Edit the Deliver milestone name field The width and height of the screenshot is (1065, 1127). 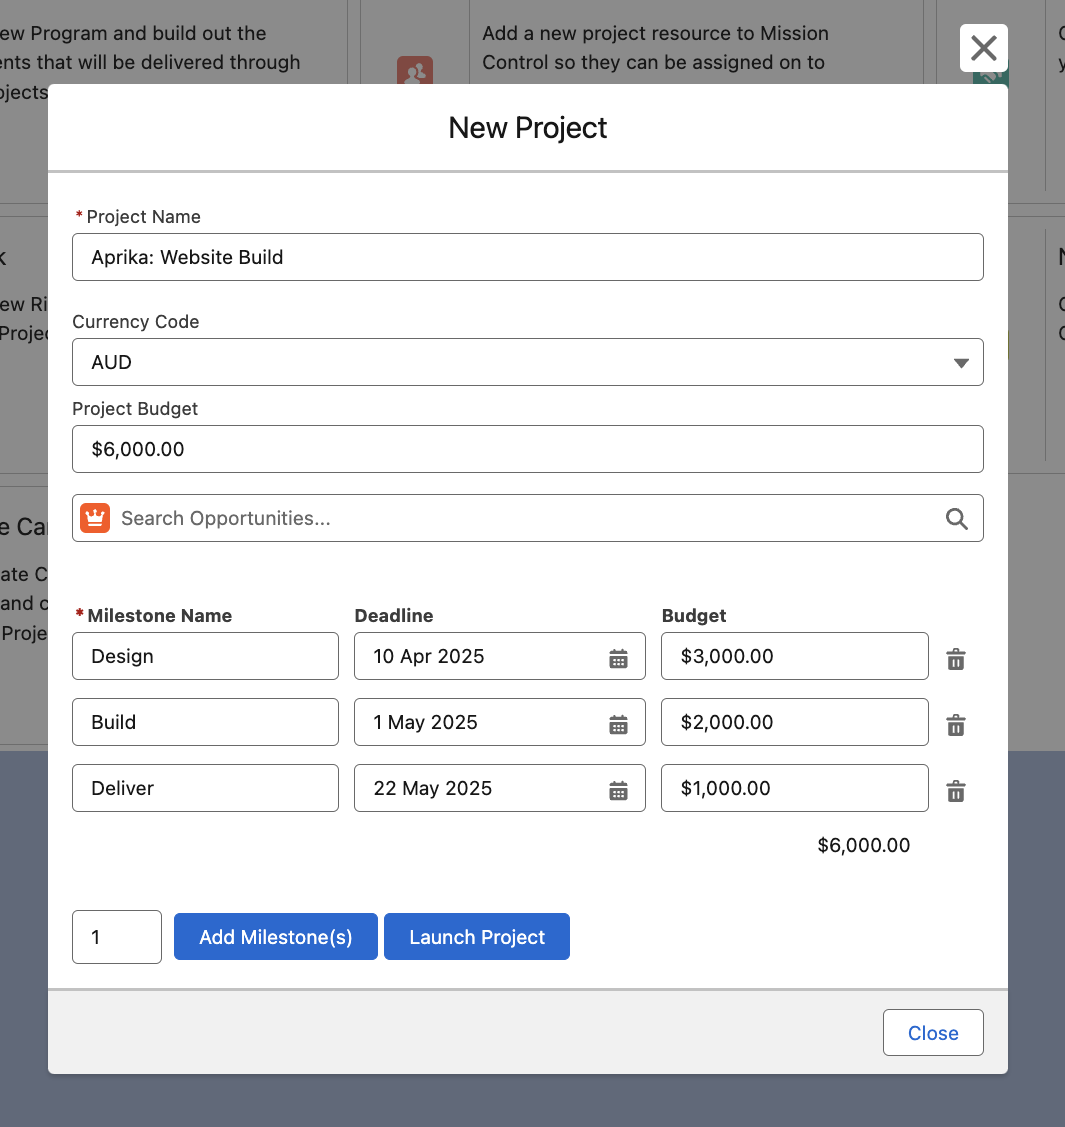(205, 788)
